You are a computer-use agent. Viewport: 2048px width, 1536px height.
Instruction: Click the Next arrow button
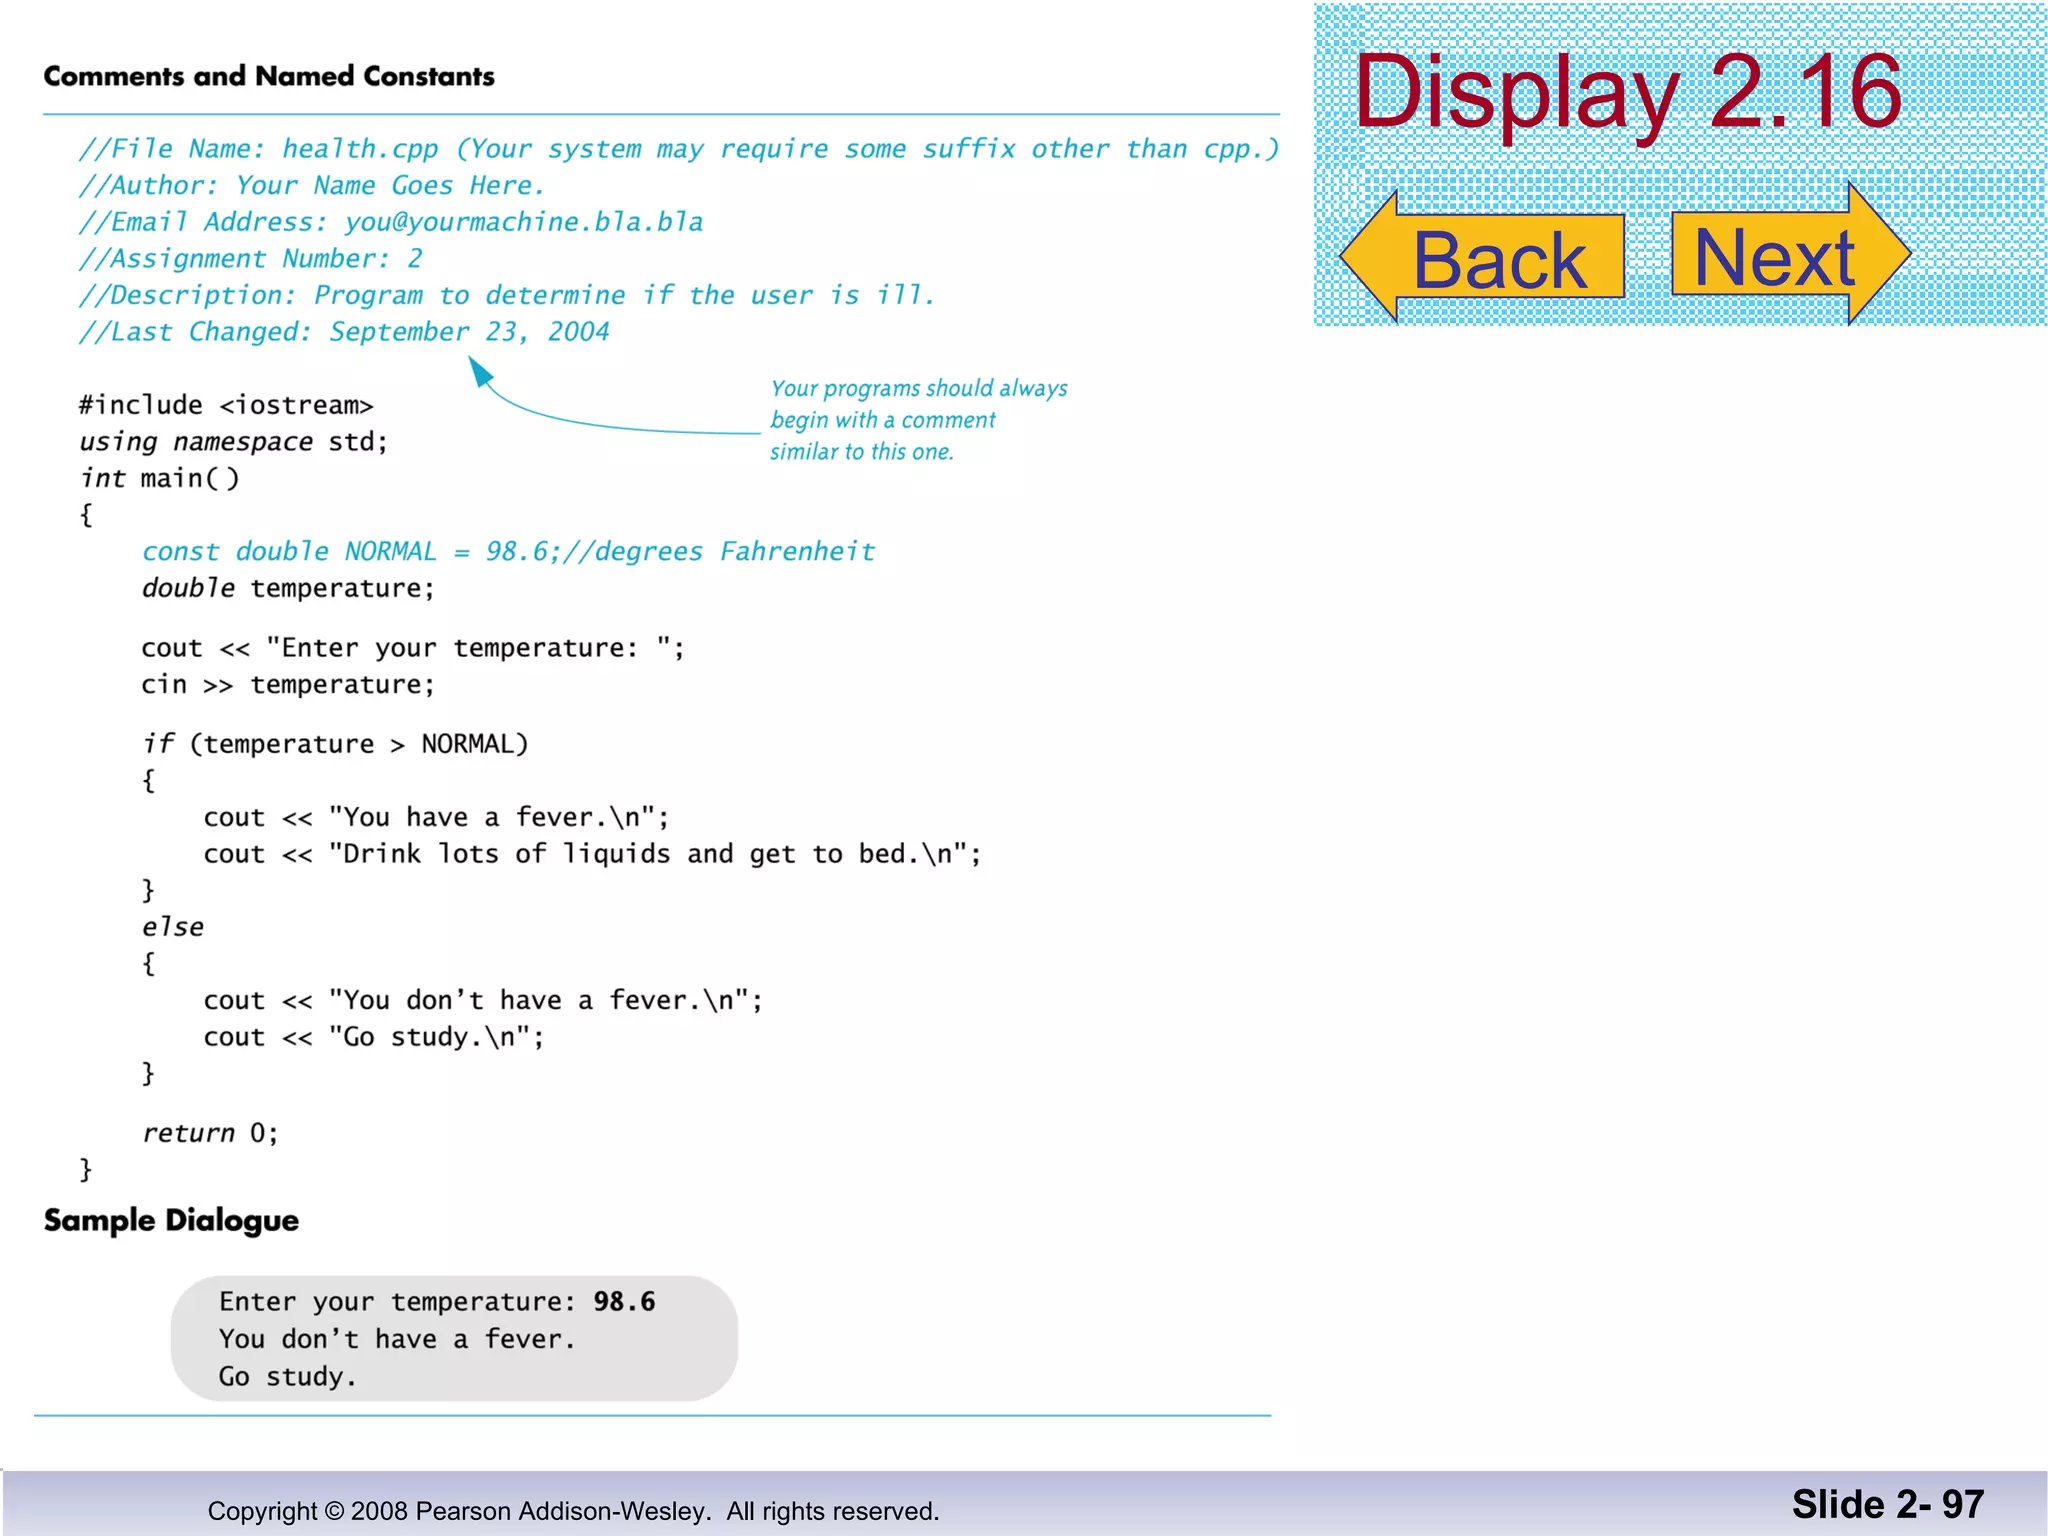[x=1791, y=254]
